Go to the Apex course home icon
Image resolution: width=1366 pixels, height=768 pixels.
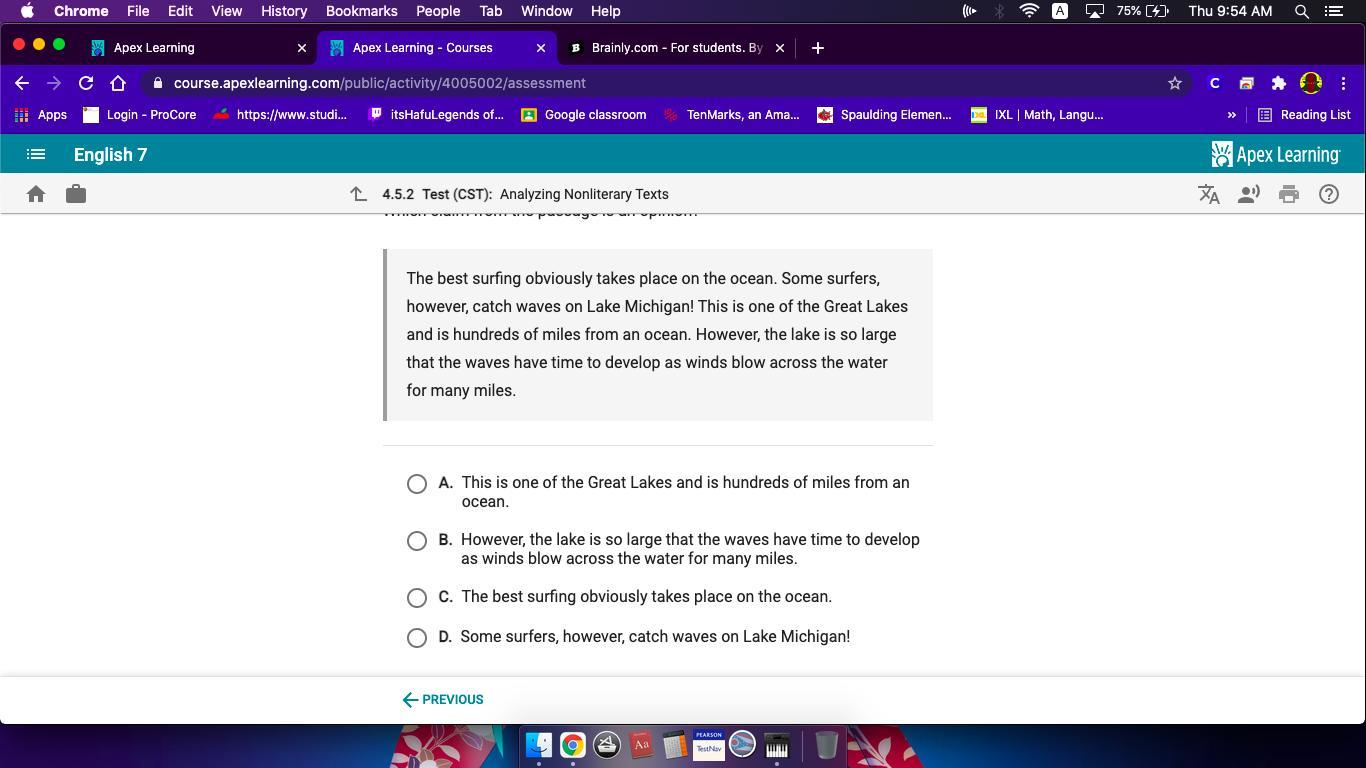tap(36, 194)
